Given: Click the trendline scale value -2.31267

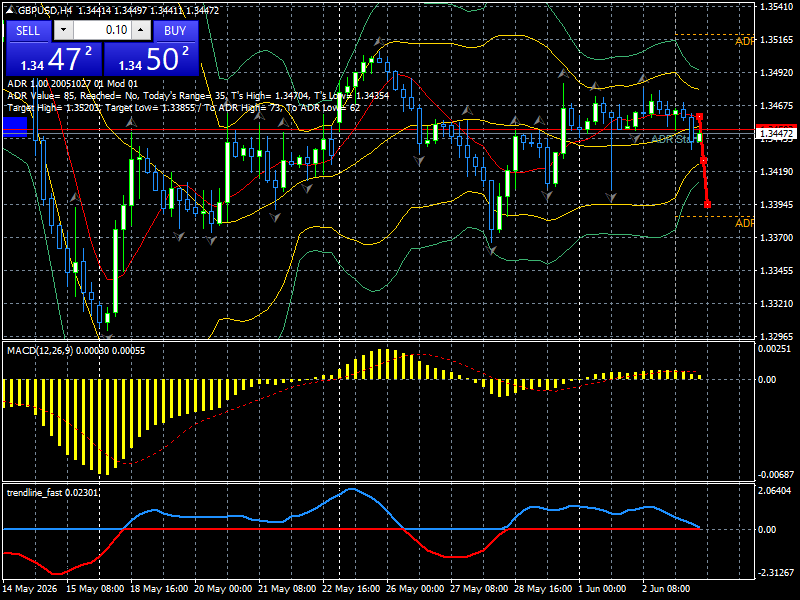Looking at the screenshot, I should (x=776, y=573).
